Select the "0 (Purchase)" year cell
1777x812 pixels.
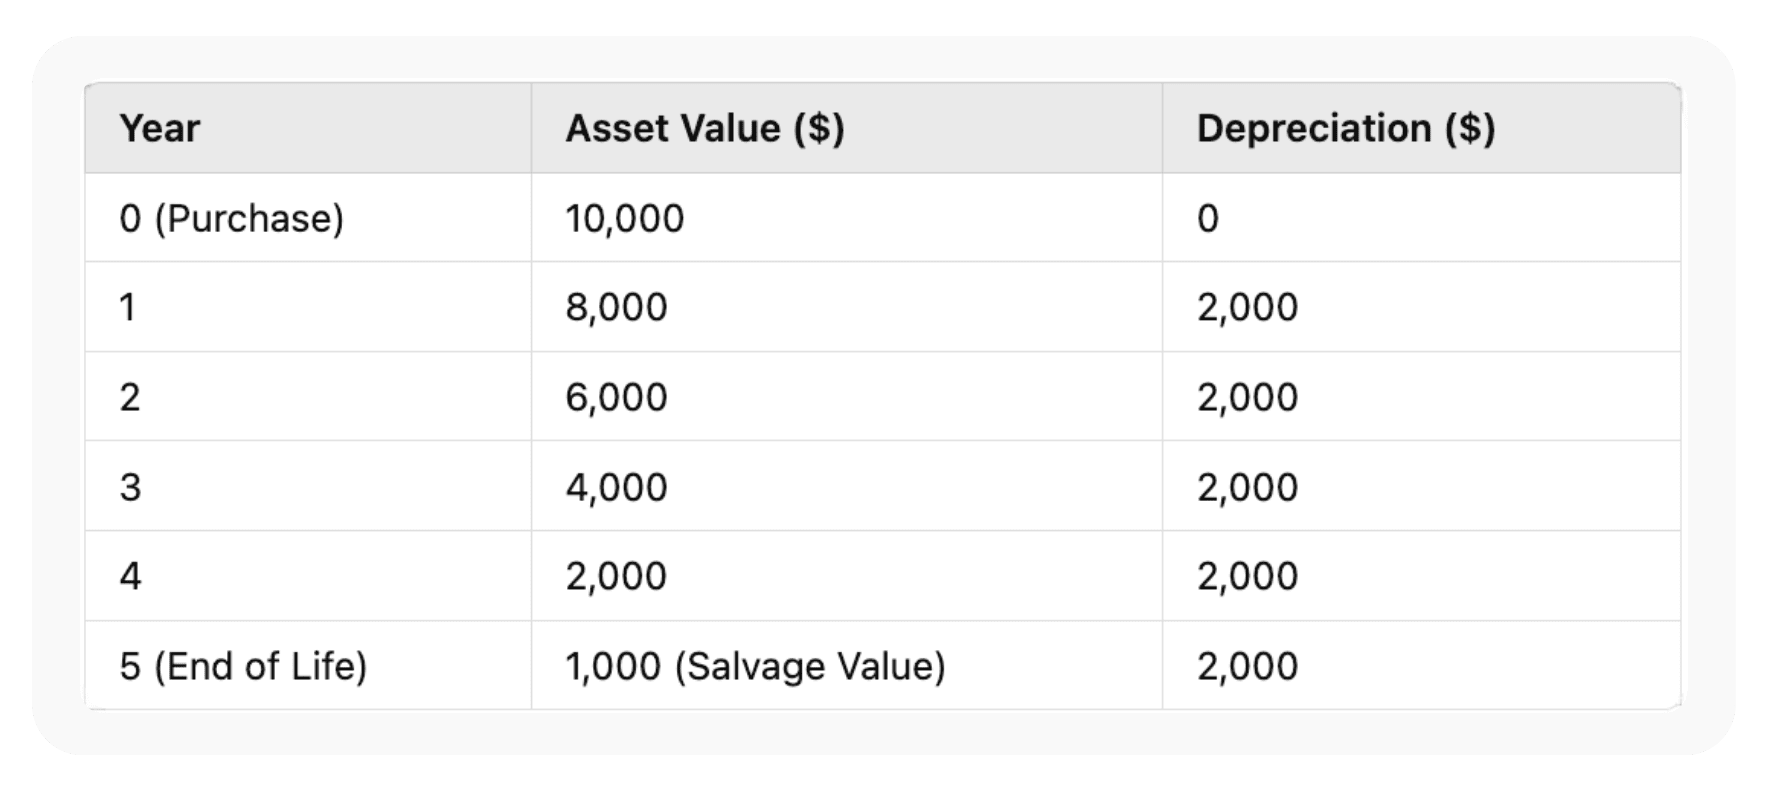pos(231,218)
